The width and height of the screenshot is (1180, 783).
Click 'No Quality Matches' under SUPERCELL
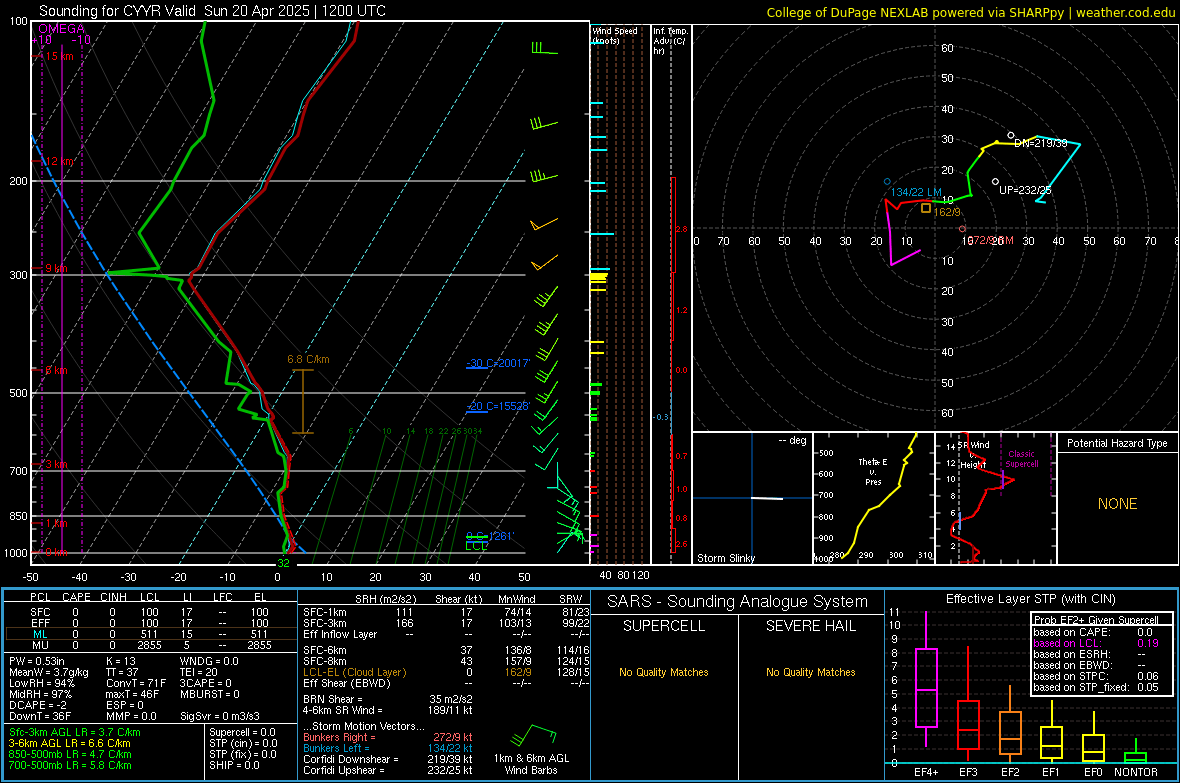(x=664, y=672)
